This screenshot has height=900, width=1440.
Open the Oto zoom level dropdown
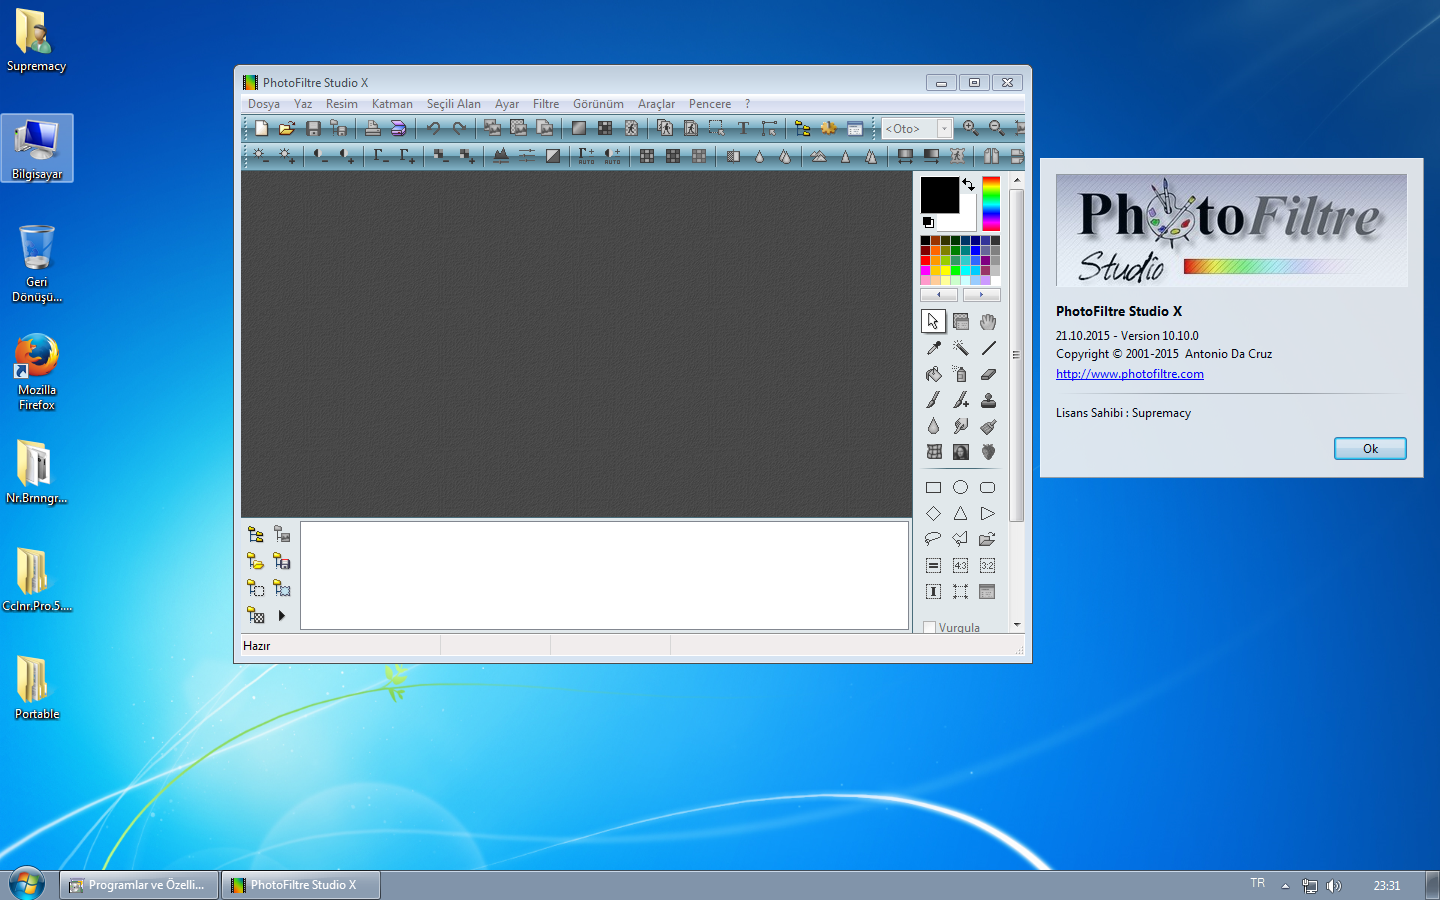coord(944,129)
